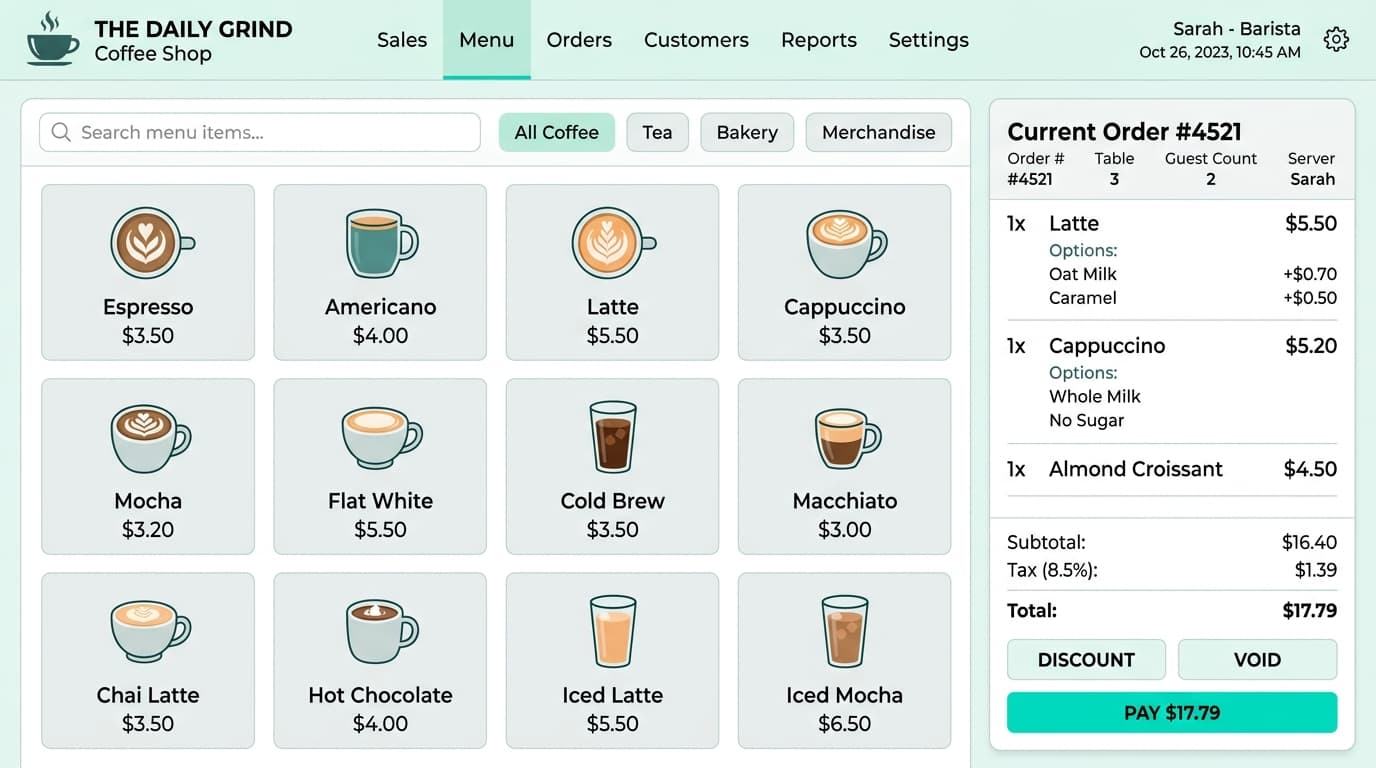Screen dimensions: 1376x768
Task: Click the No Sugar option
Action: [x=1087, y=421]
